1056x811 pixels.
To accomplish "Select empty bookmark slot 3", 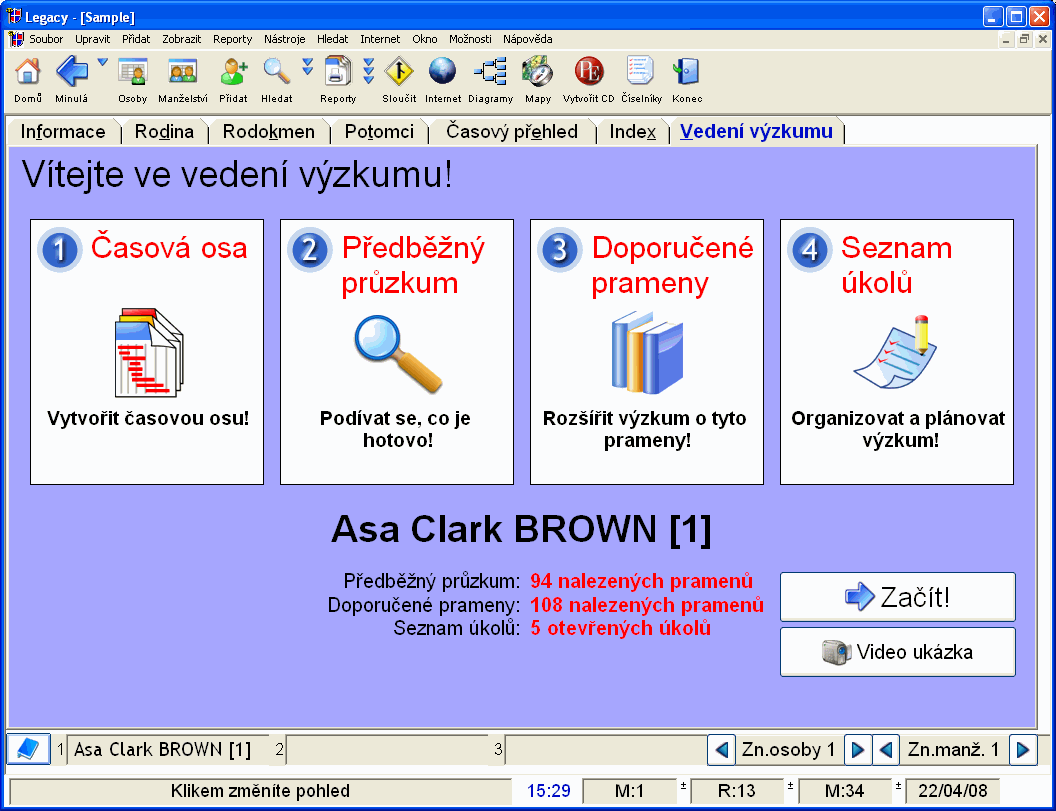I will pyautogui.click(x=605, y=750).
